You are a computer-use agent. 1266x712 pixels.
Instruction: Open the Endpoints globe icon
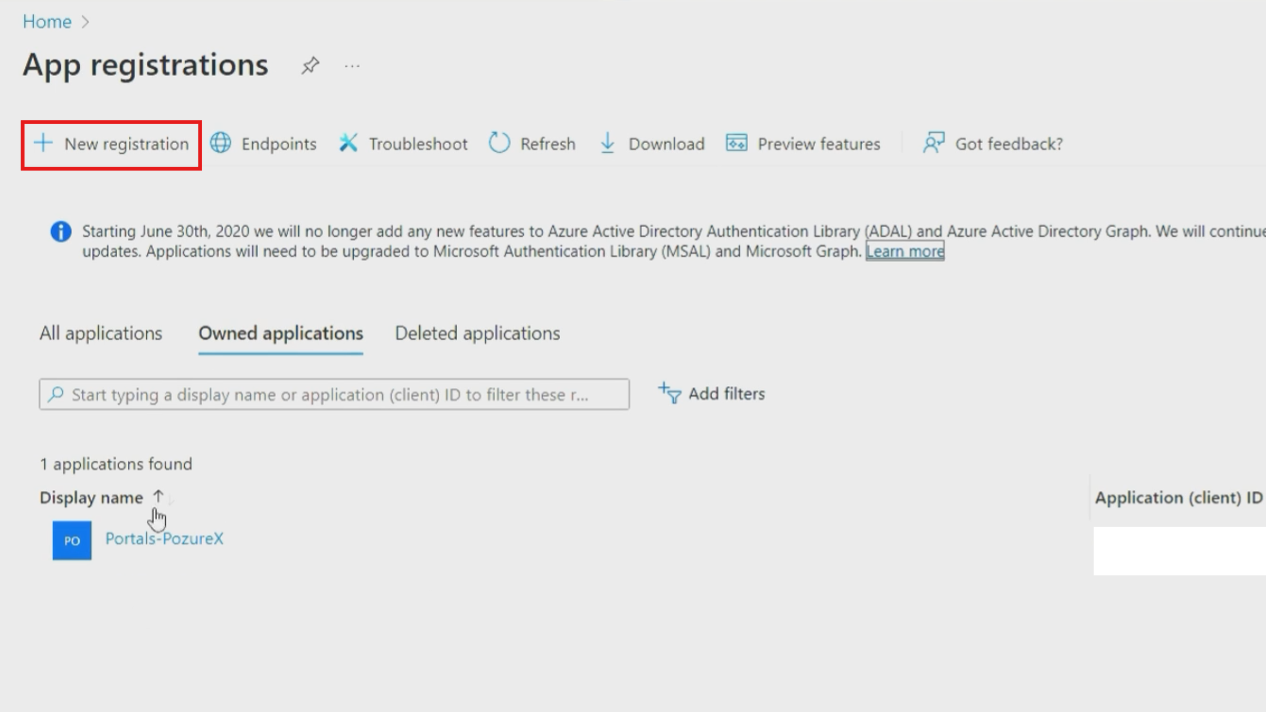[220, 143]
